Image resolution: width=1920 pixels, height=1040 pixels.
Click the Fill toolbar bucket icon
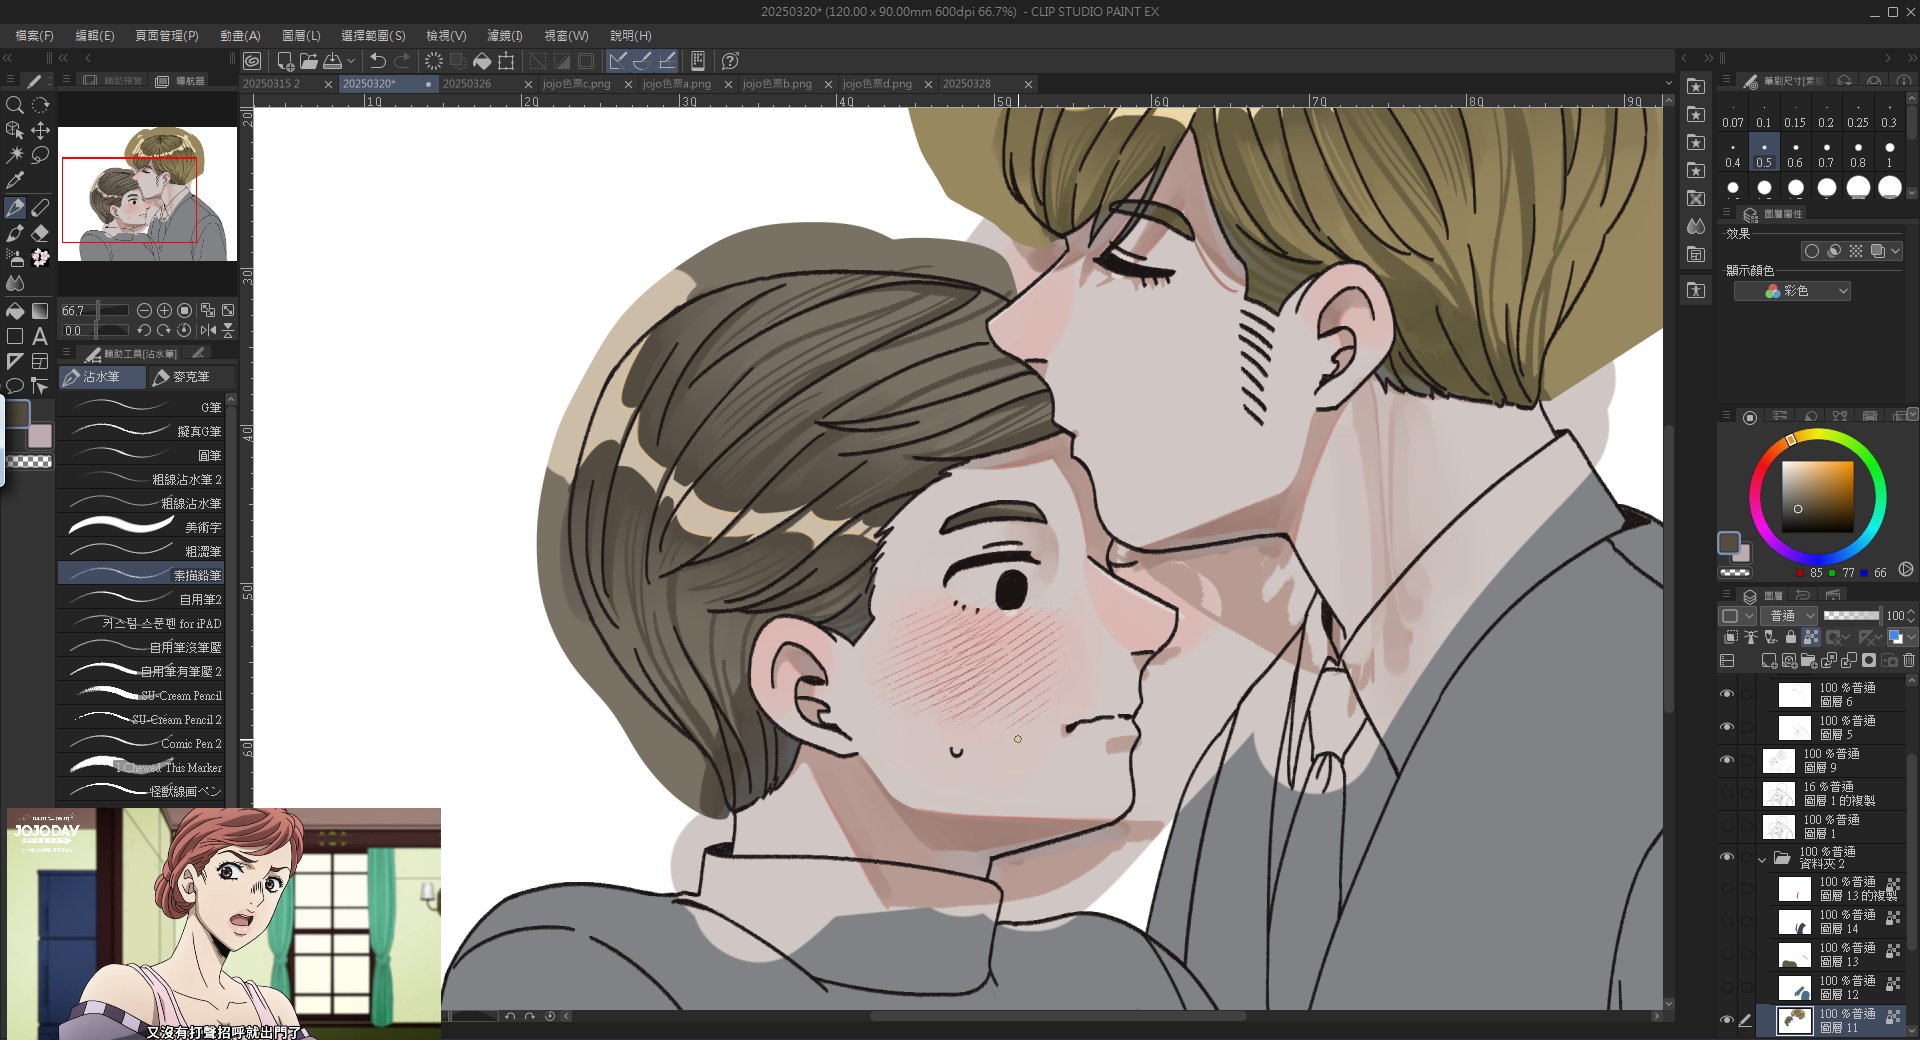coord(482,61)
